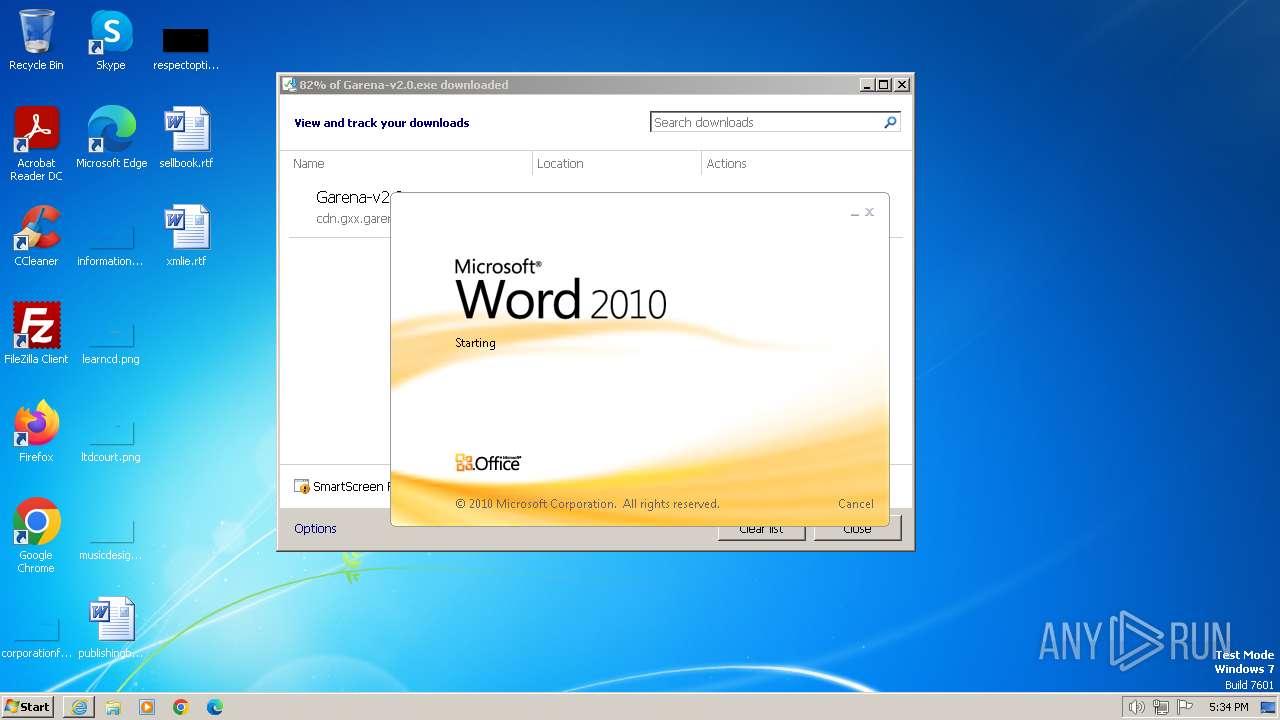Click Clear list button in downloads
1280x720 pixels.
coord(761,528)
